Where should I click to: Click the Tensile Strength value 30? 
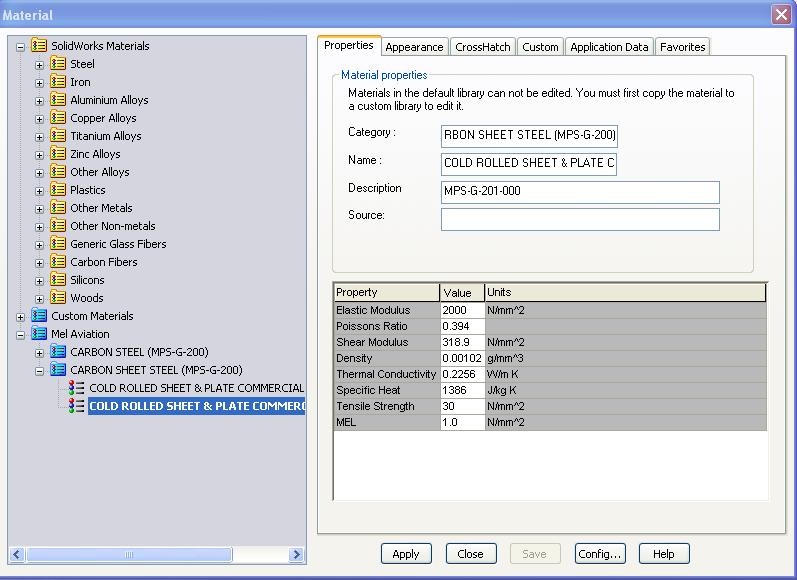[462, 406]
